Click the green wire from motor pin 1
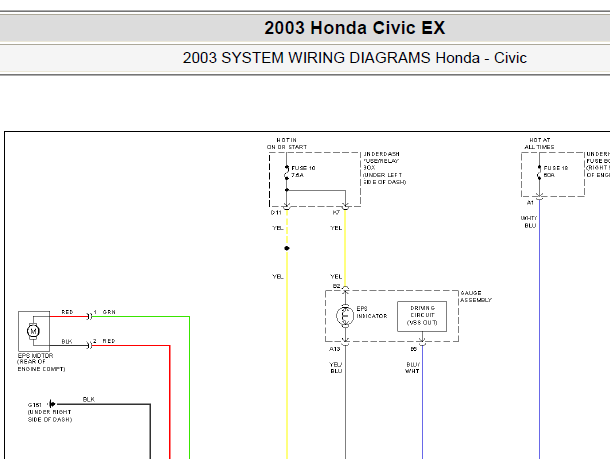The width and height of the screenshot is (610, 459). pyautogui.click(x=189, y=387)
